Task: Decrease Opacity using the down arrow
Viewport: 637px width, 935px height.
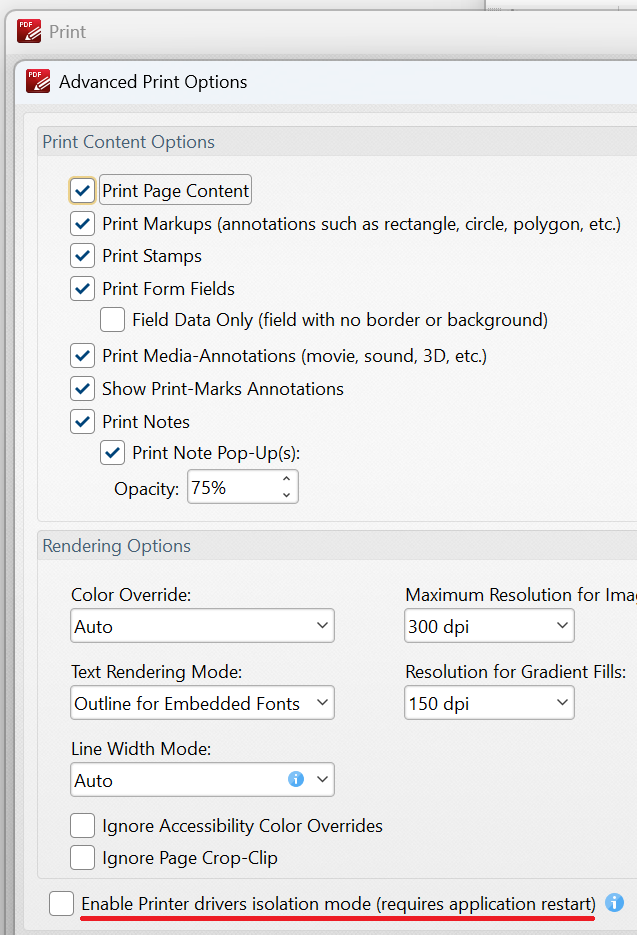Action: tap(286, 495)
